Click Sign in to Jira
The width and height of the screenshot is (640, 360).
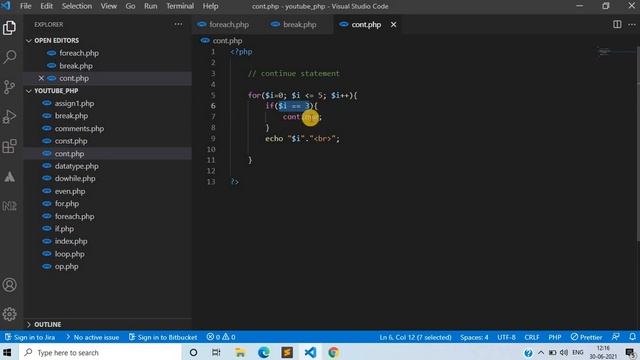pyautogui.click(x=30, y=337)
